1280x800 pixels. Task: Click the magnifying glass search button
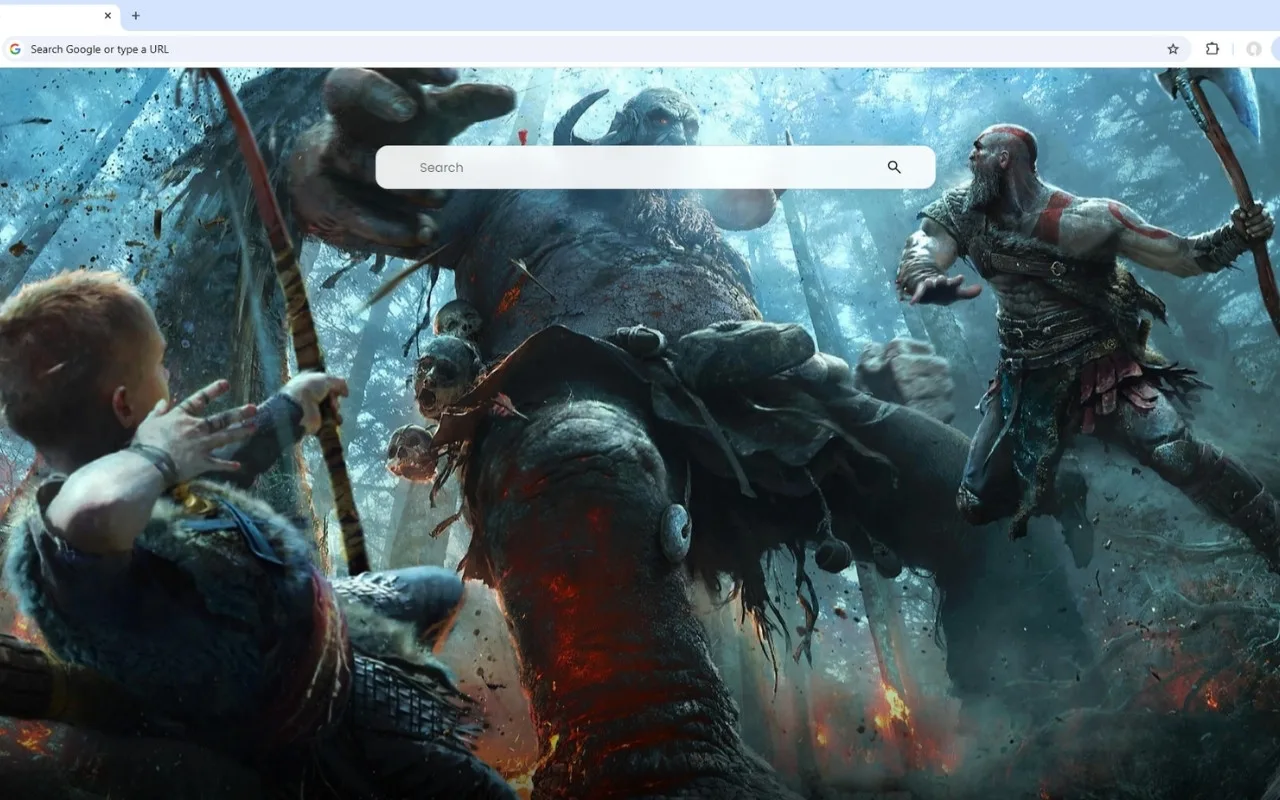point(894,167)
